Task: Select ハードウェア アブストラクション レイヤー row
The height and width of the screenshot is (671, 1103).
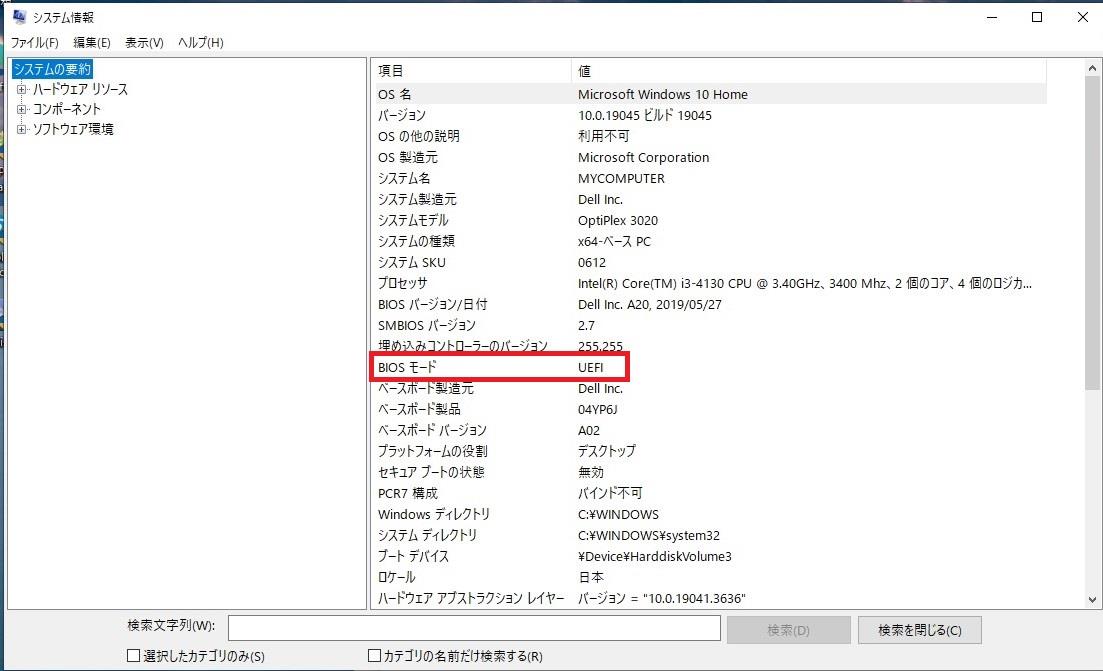Action: coord(709,599)
